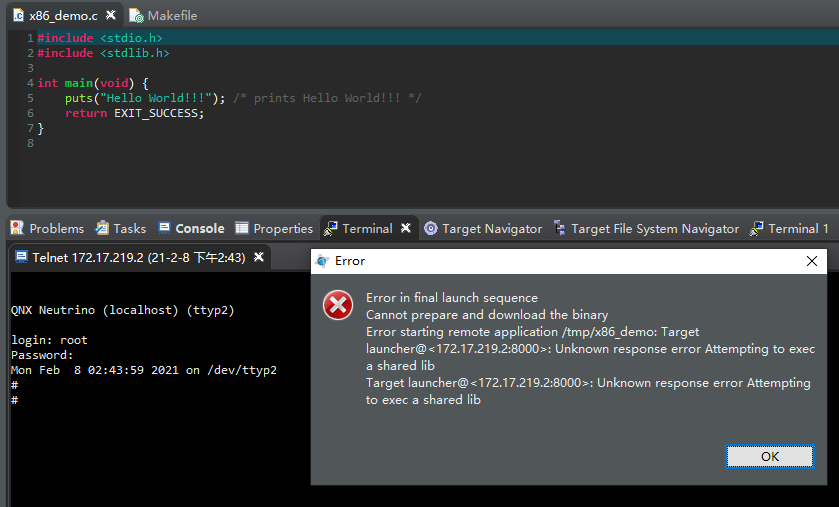Click the Console view icon
This screenshot has height=507, width=839.
pos(165,228)
